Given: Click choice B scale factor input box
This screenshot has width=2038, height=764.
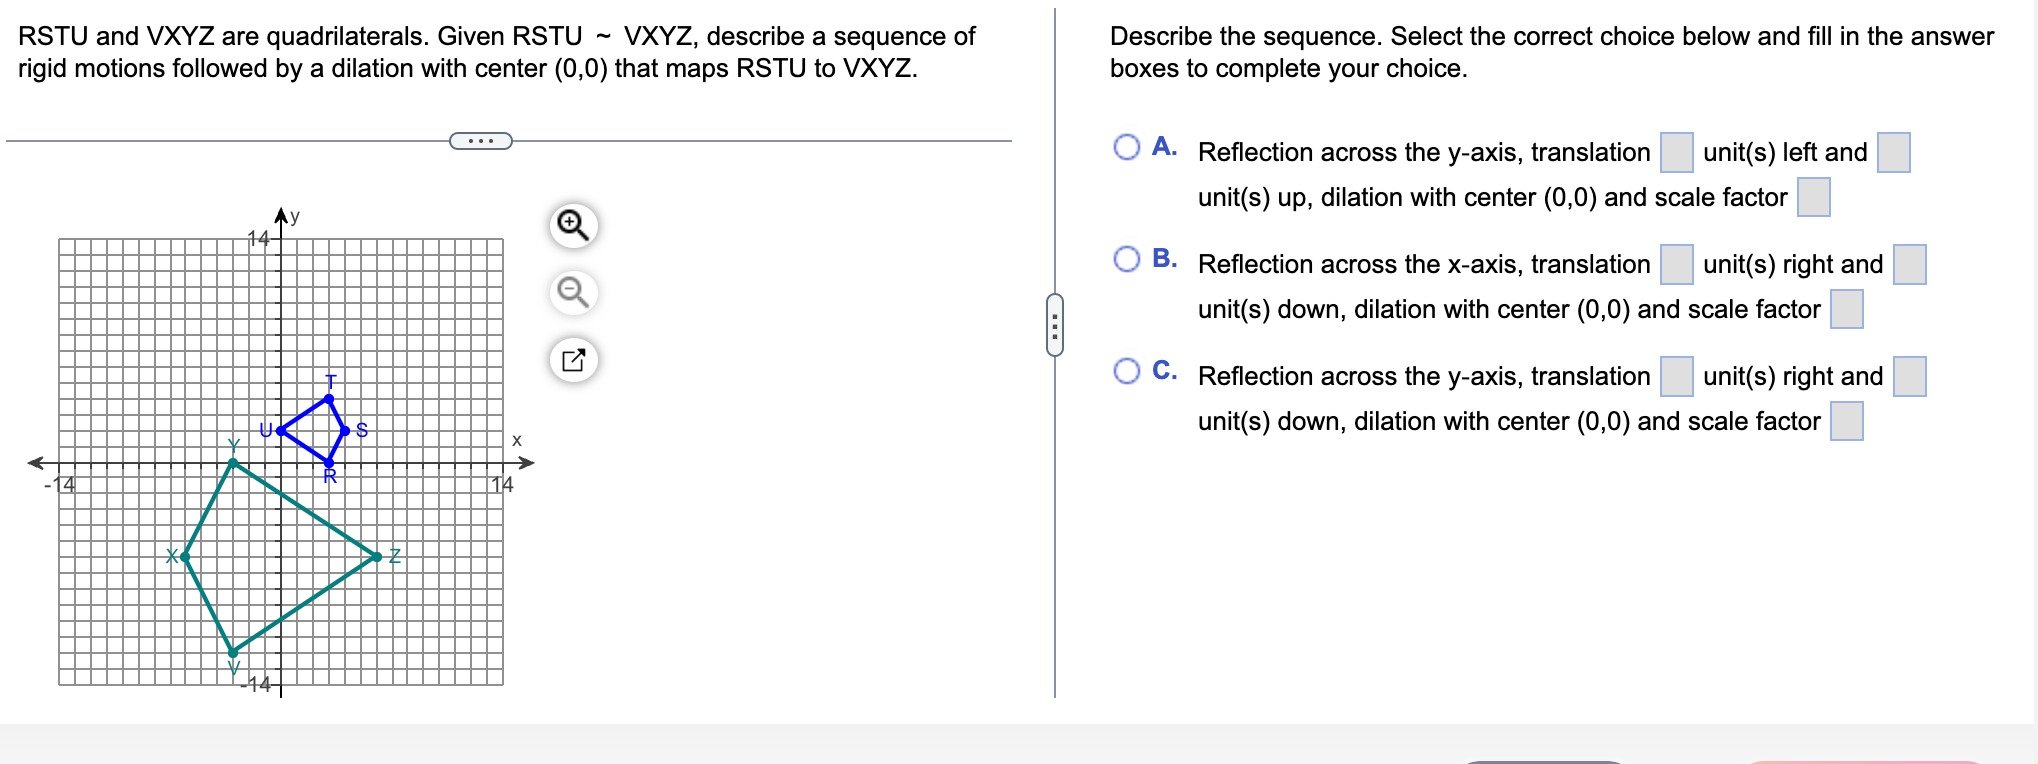Looking at the screenshot, I should (1847, 309).
